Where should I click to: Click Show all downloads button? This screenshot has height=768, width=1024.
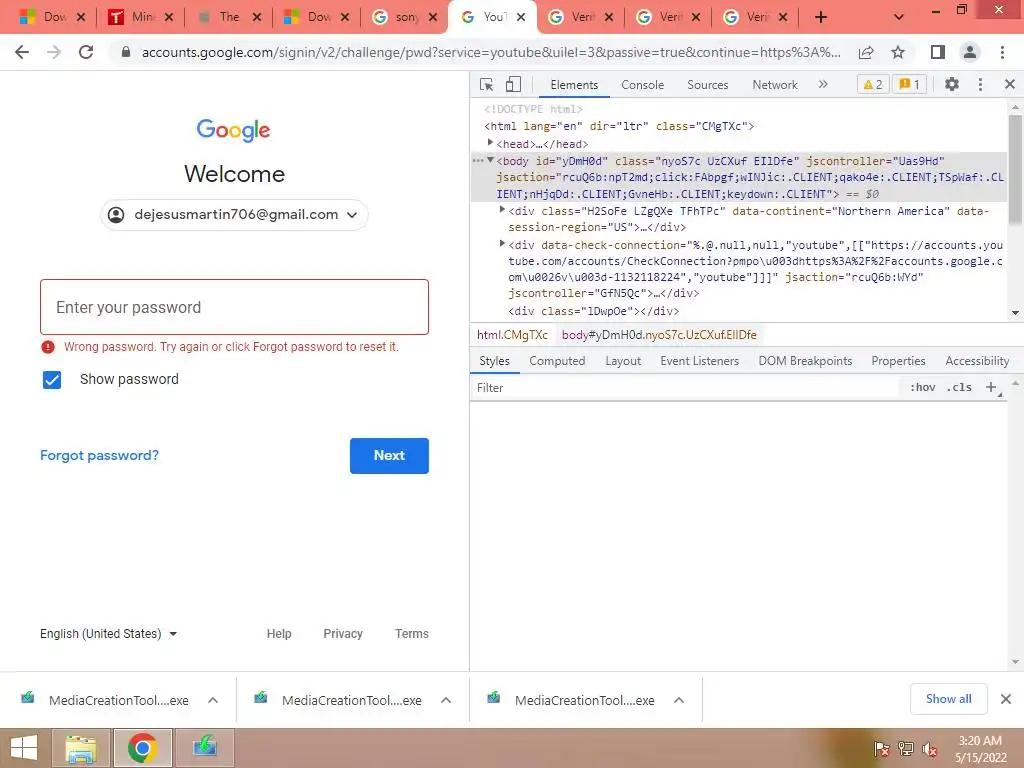948,699
